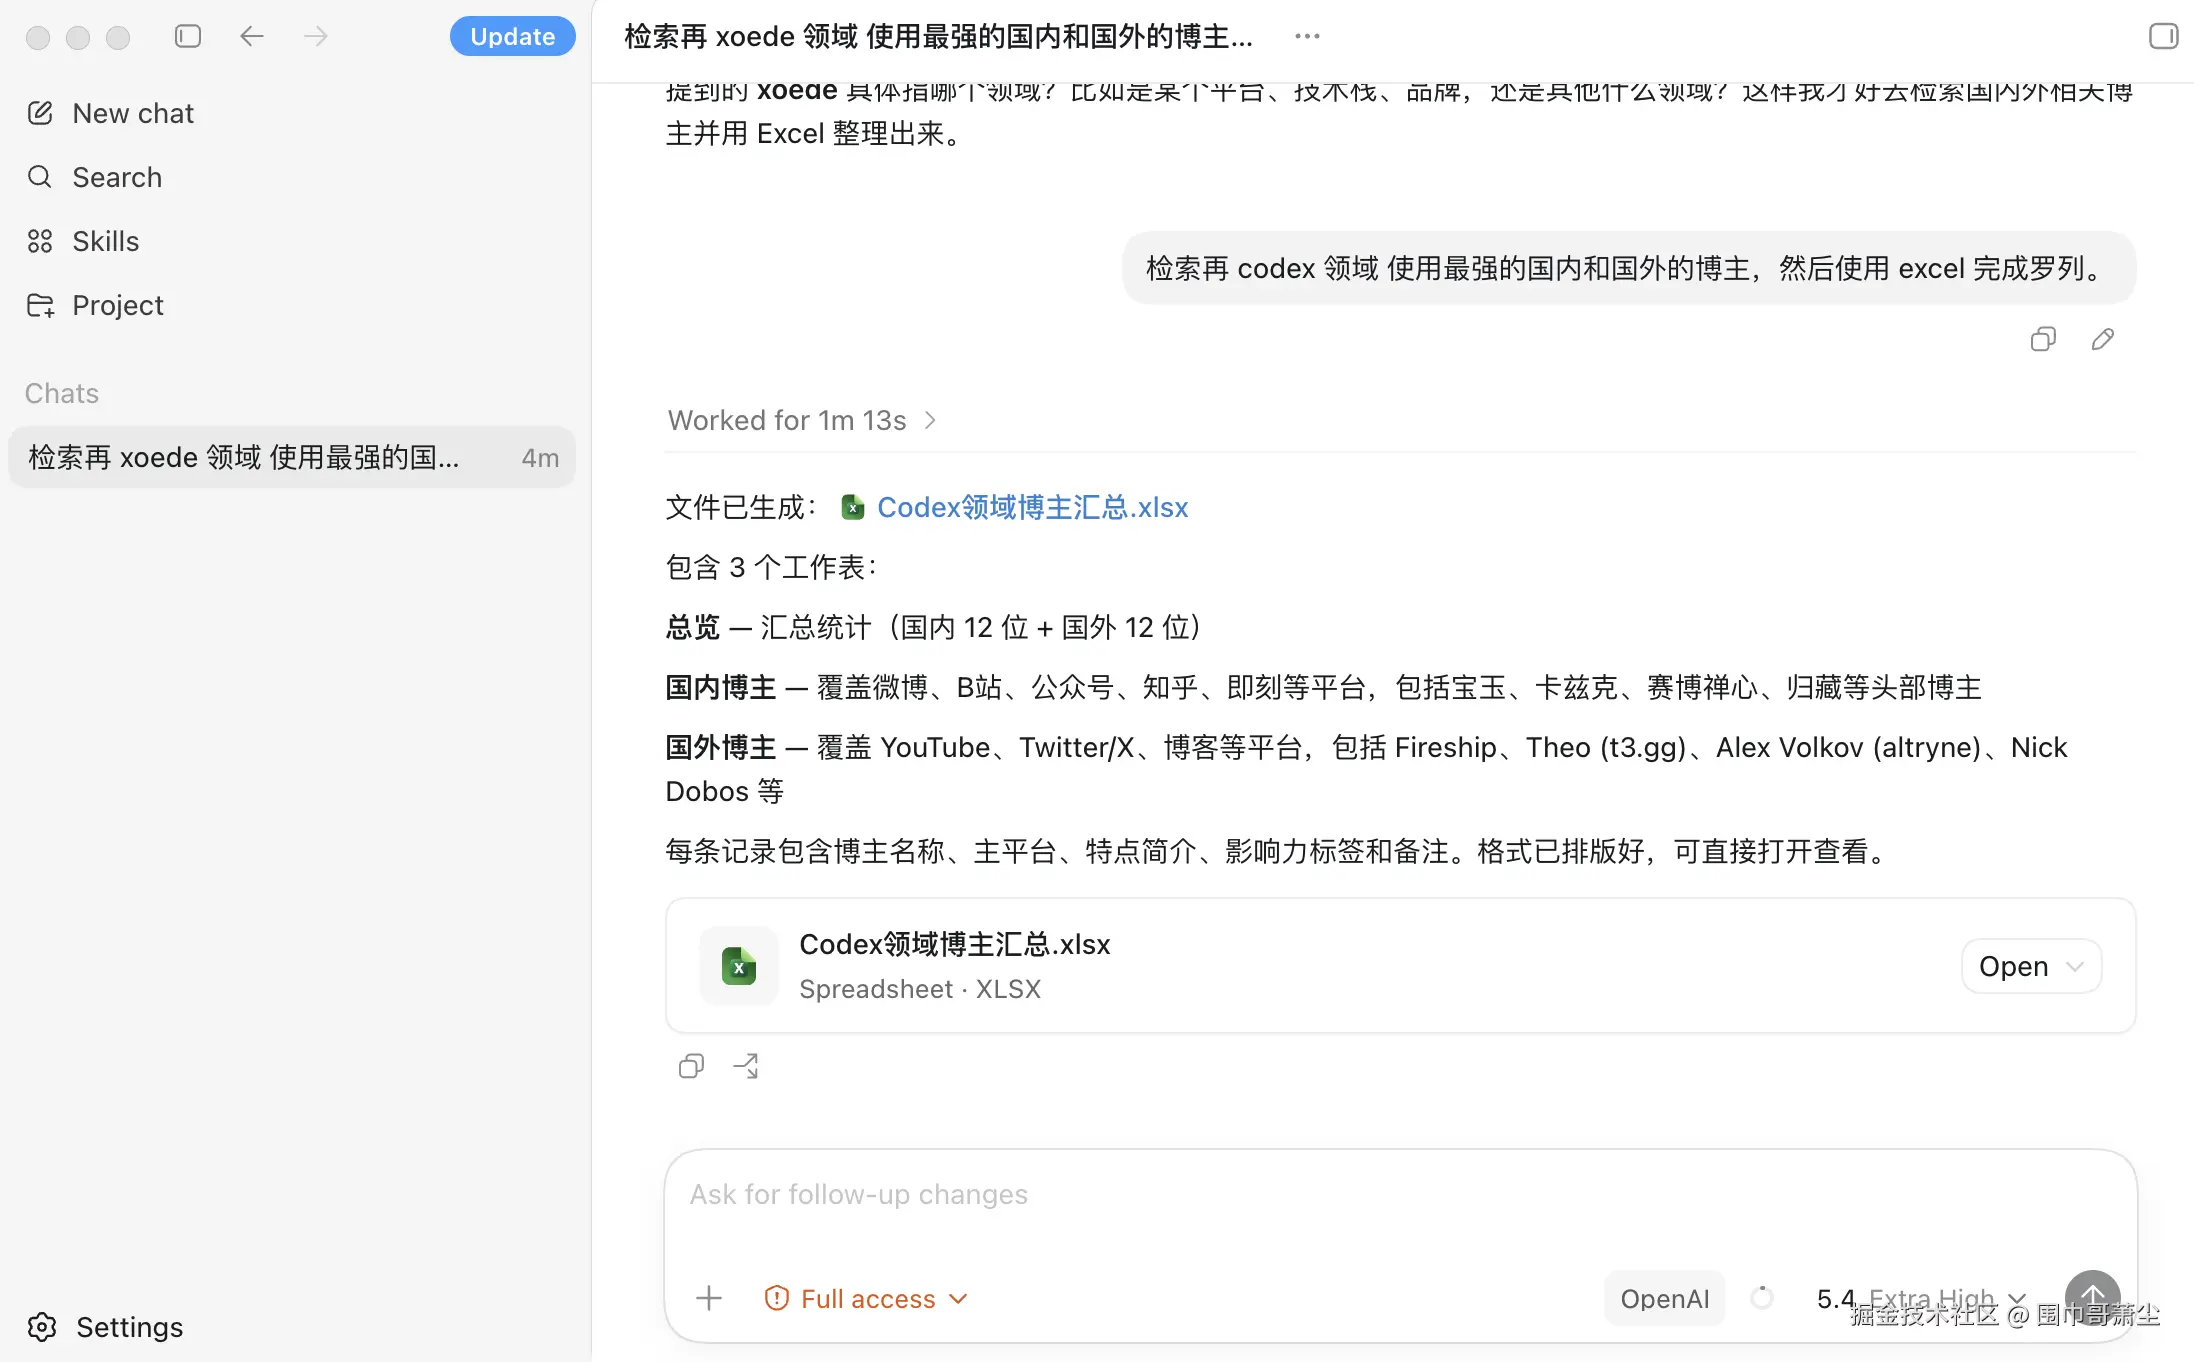Image resolution: width=2194 pixels, height=1362 pixels.
Task: Click the Search magnifier icon
Action: (x=40, y=177)
